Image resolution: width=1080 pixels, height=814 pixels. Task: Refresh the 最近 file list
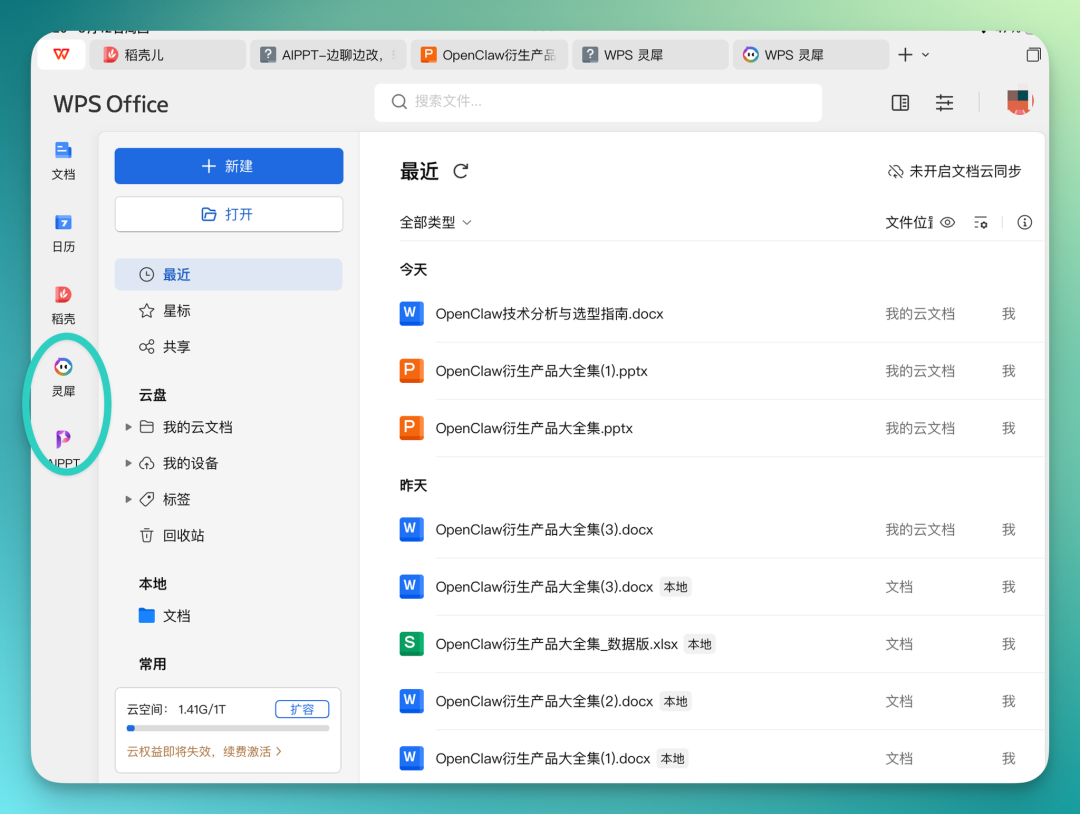click(x=461, y=171)
